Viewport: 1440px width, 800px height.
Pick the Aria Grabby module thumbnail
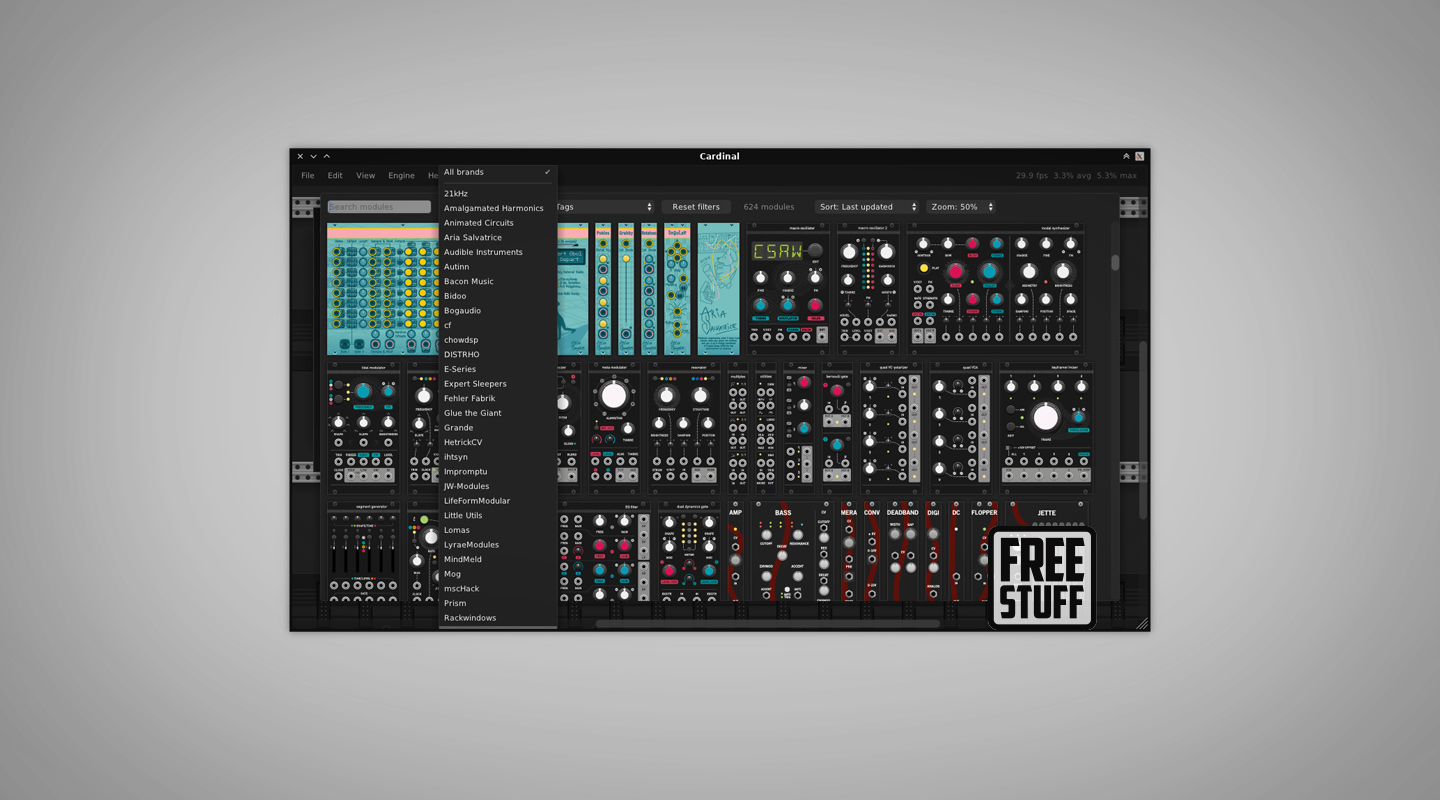[626, 288]
